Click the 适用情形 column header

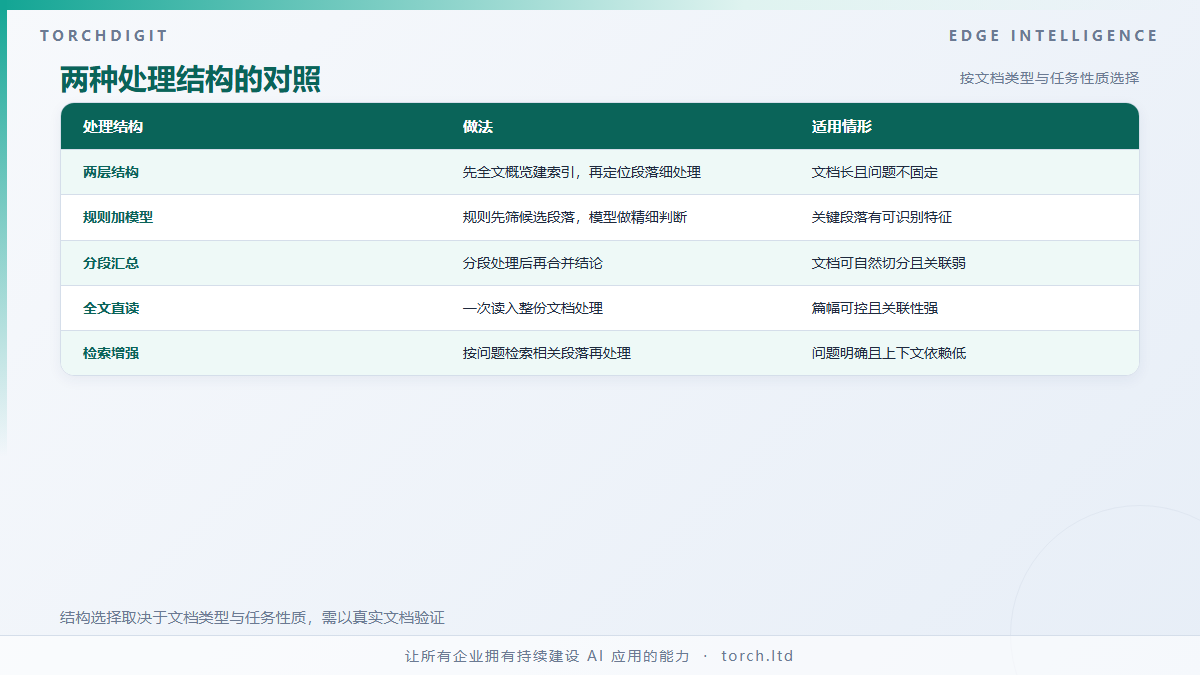[x=841, y=127]
